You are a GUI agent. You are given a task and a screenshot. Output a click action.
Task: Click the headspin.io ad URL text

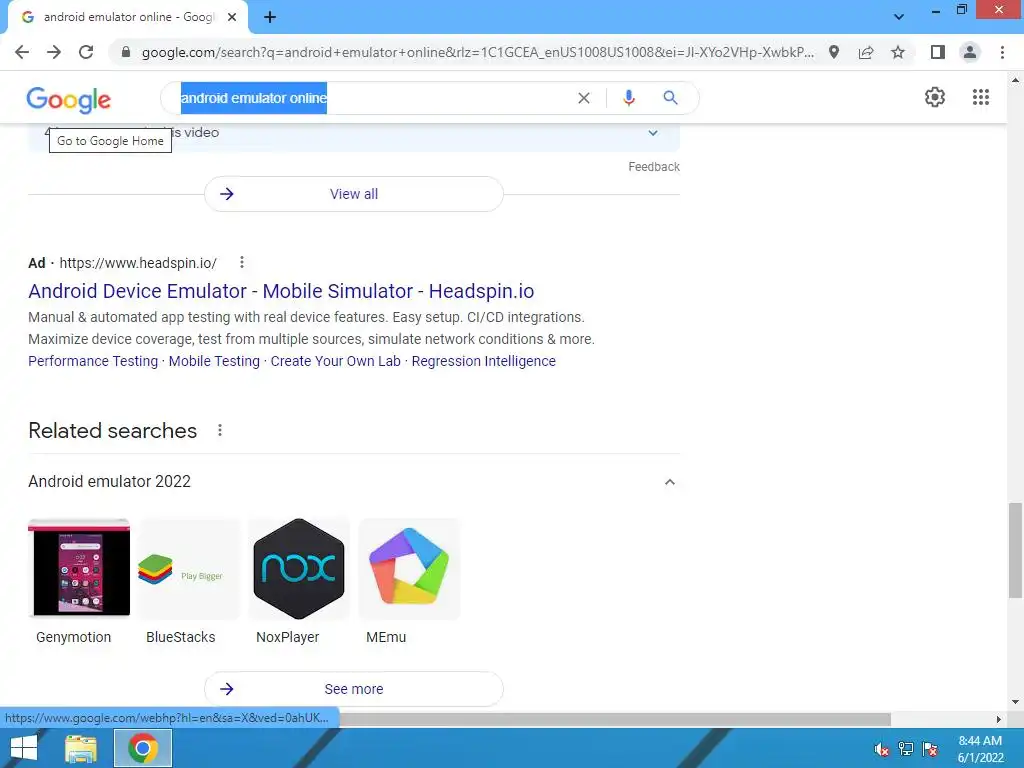138,263
